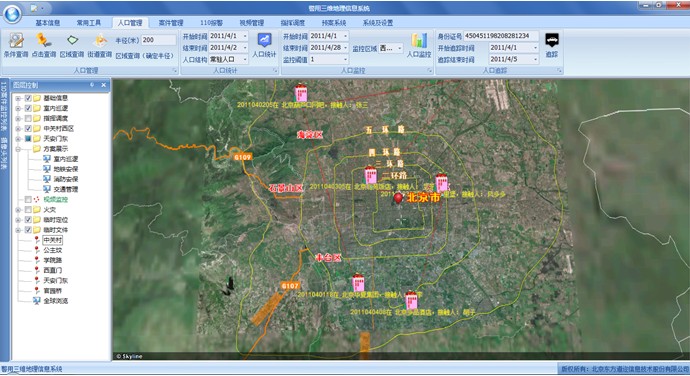Activate the 区域查询 polygon query tool
The height and width of the screenshot is (376, 690).
click(x=72, y=46)
